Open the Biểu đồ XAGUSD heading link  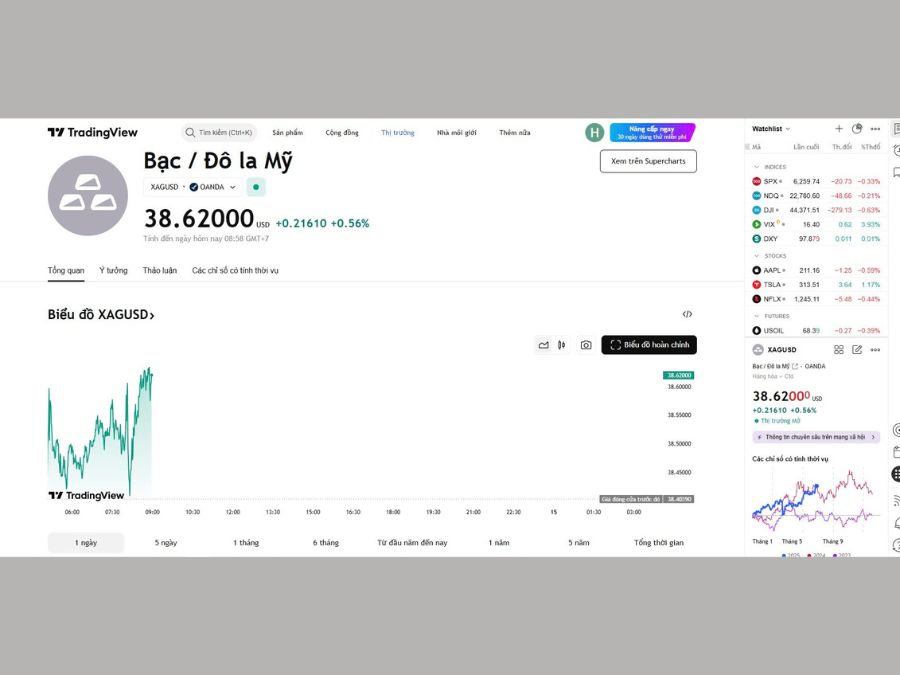[x=101, y=315]
